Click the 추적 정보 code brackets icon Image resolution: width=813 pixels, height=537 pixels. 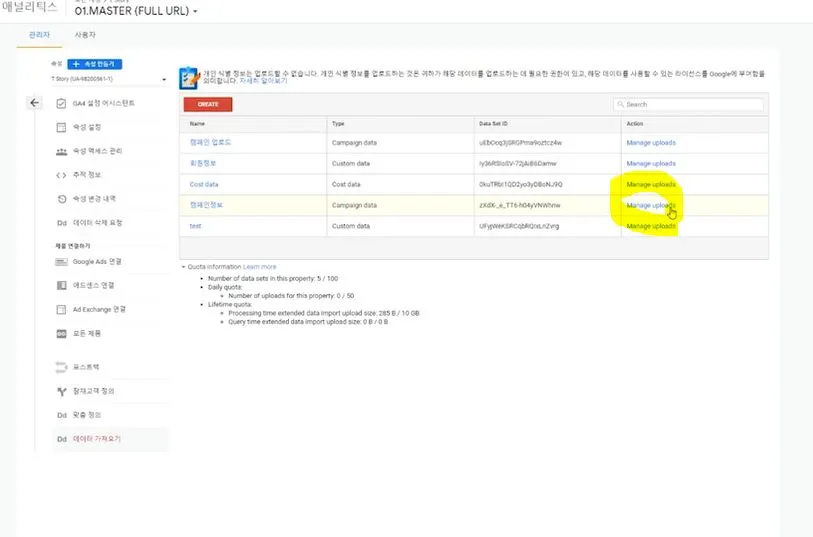pyautogui.click(x=61, y=175)
